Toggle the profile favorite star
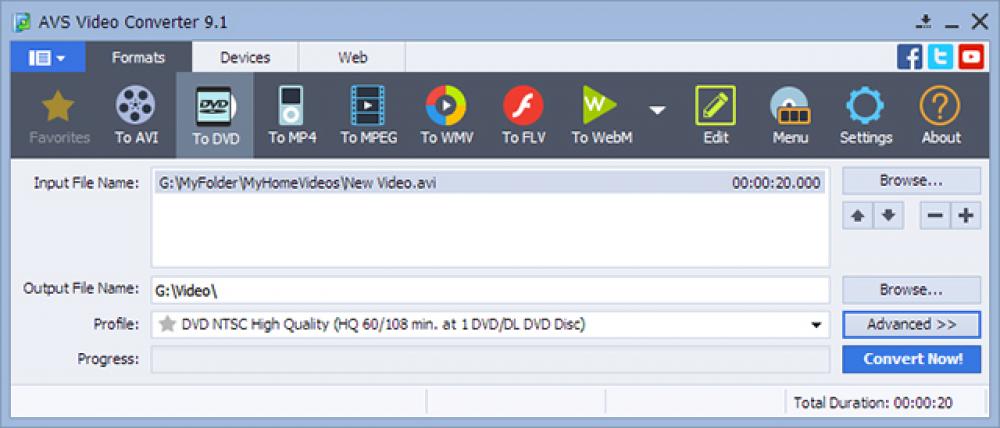 point(167,325)
